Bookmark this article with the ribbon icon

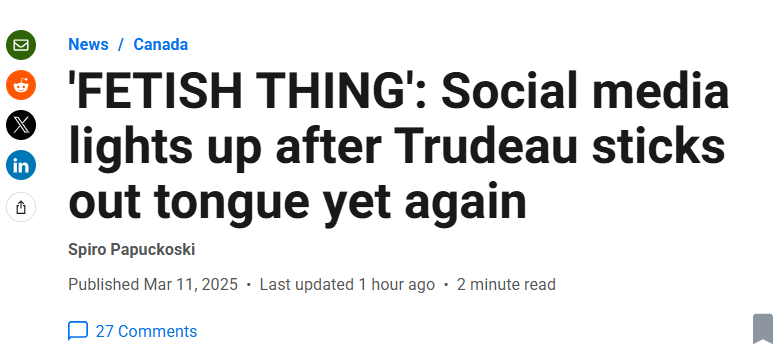(x=763, y=328)
